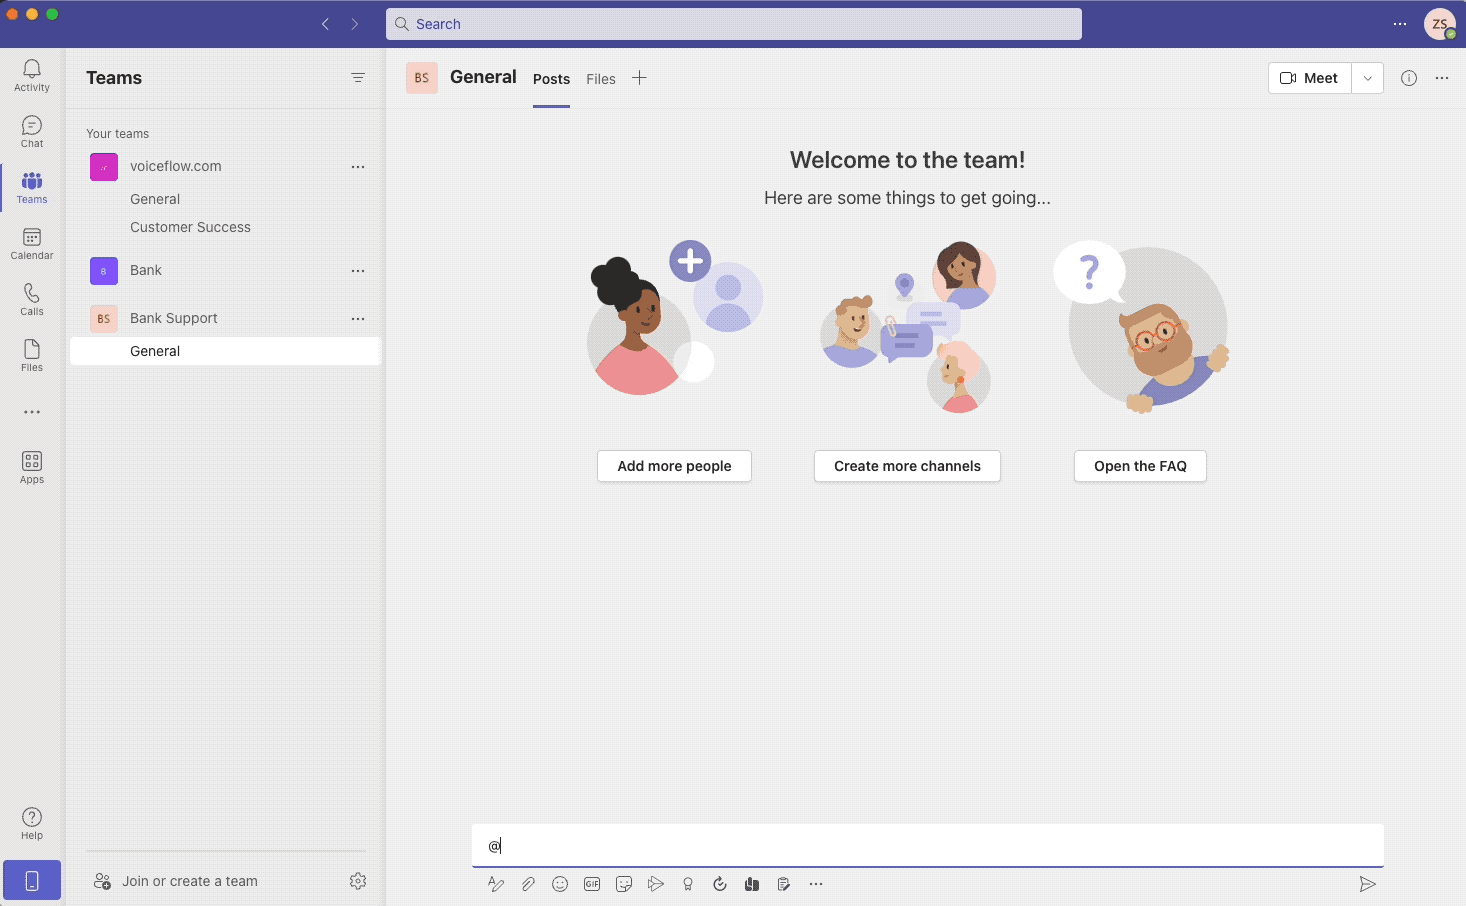Image resolution: width=1466 pixels, height=906 pixels.
Task: Click the "Welcome to the team!" heading
Action: point(907,160)
